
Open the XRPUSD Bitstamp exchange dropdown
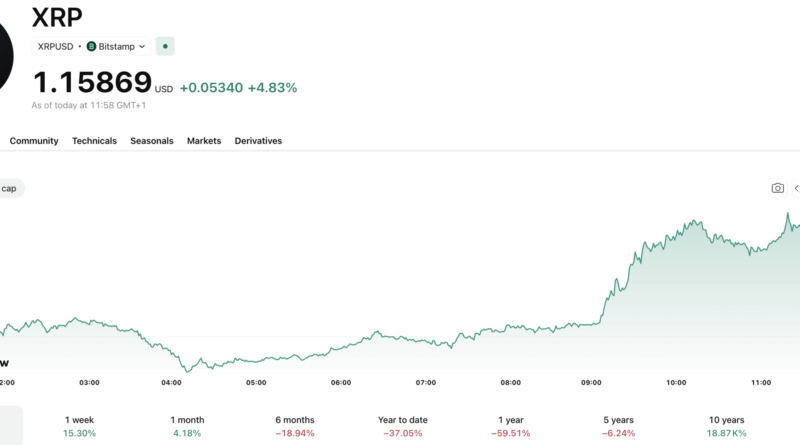pyautogui.click(x=91, y=46)
